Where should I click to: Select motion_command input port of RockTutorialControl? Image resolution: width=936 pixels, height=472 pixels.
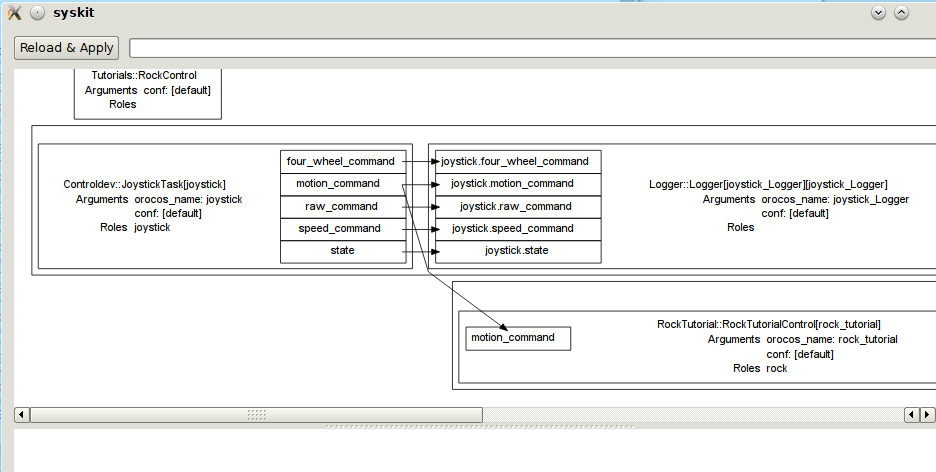(518, 338)
